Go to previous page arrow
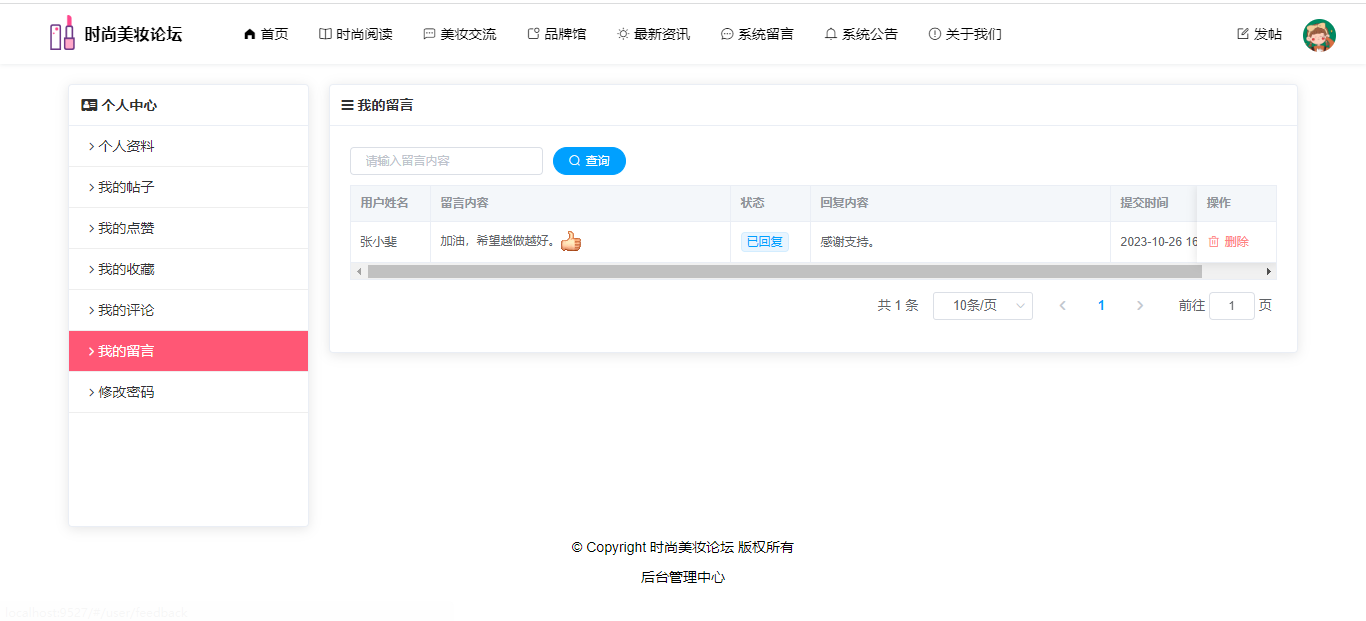Image resolution: width=1366 pixels, height=621 pixels. [1063, 306]
